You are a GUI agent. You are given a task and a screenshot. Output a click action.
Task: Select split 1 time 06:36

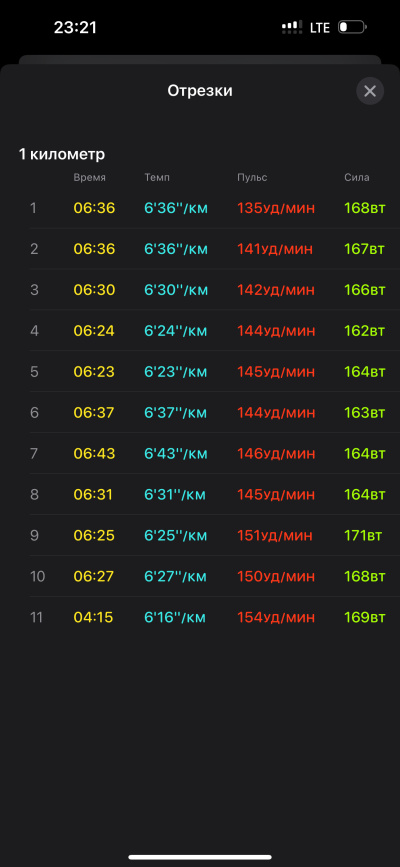tap(95, 208)
